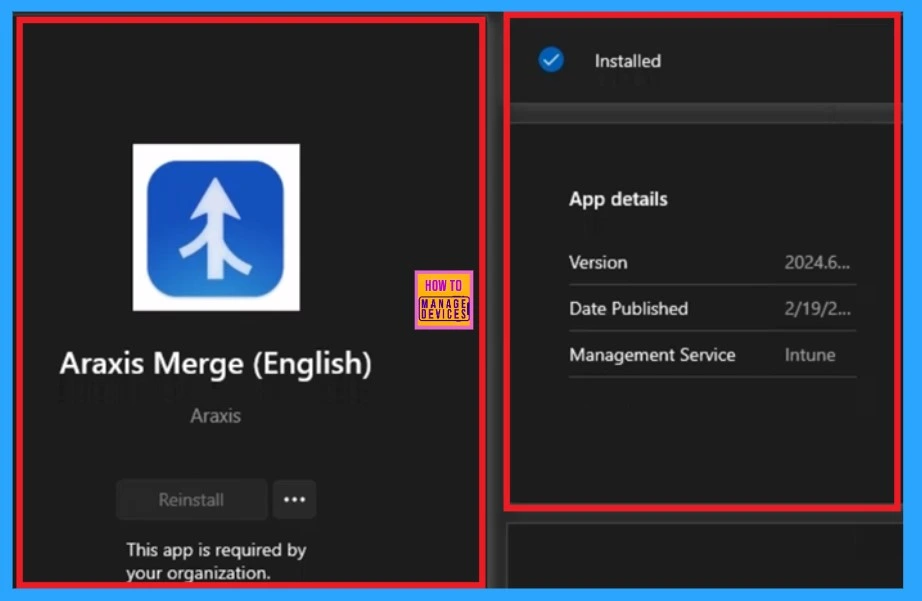Click the Intune value
This screenshot has width=922, height=601.
pos(810,355)
